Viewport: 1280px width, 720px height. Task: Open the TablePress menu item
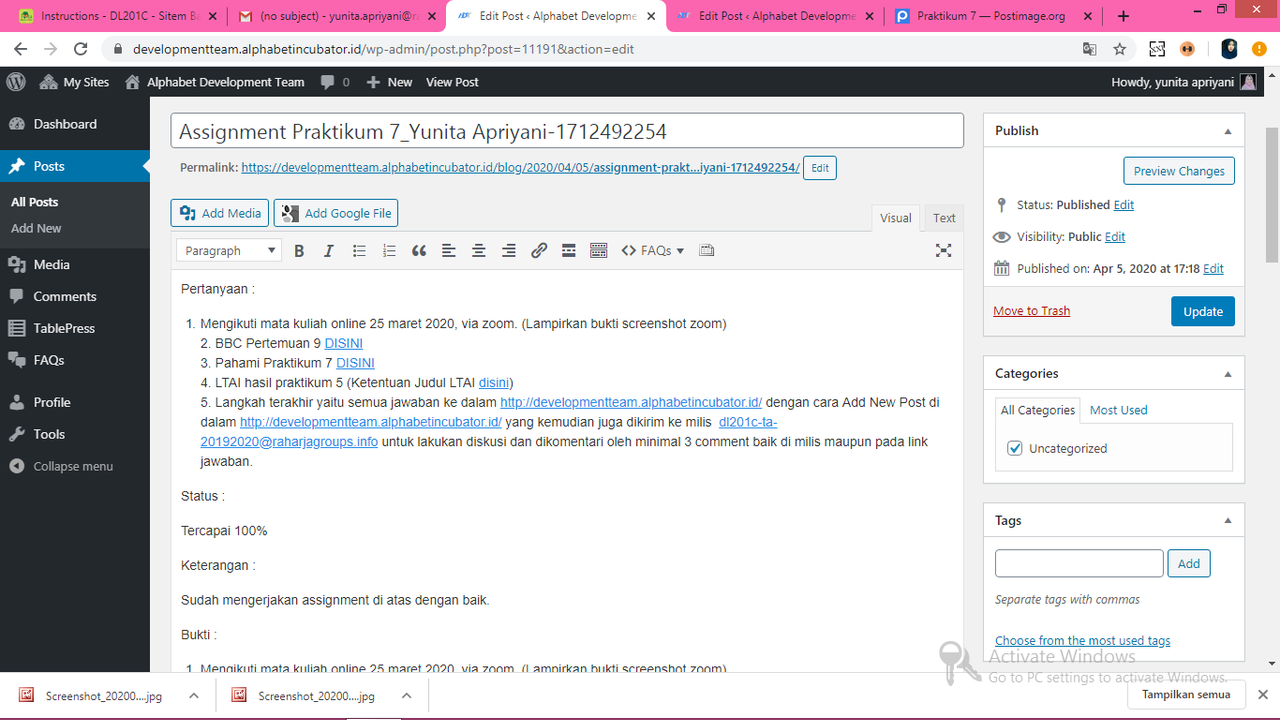tap(75, 328)
